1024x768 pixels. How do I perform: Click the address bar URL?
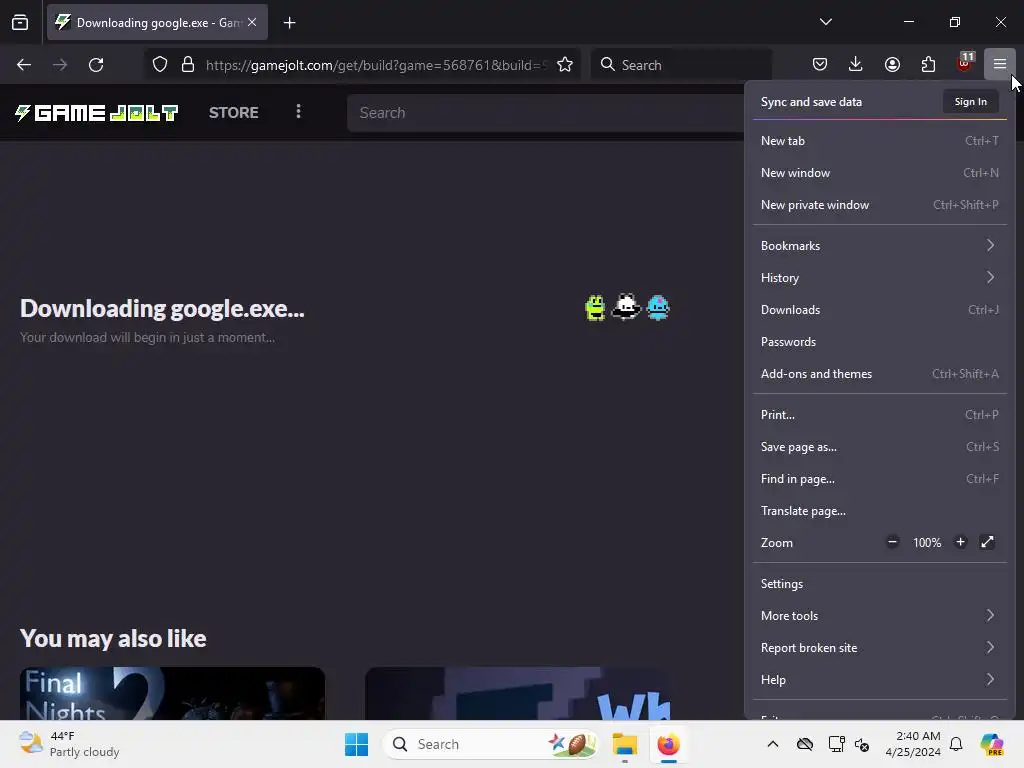pos(376,65)
